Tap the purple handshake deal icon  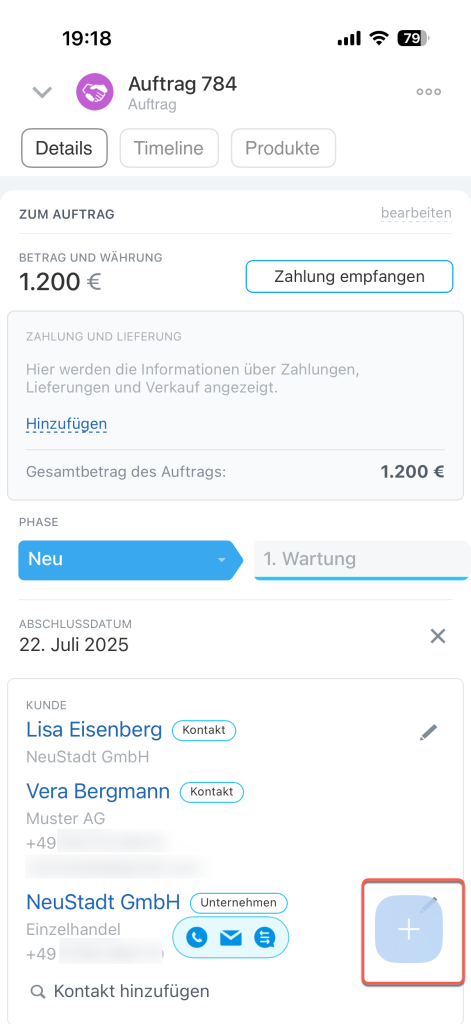(95, 92)
